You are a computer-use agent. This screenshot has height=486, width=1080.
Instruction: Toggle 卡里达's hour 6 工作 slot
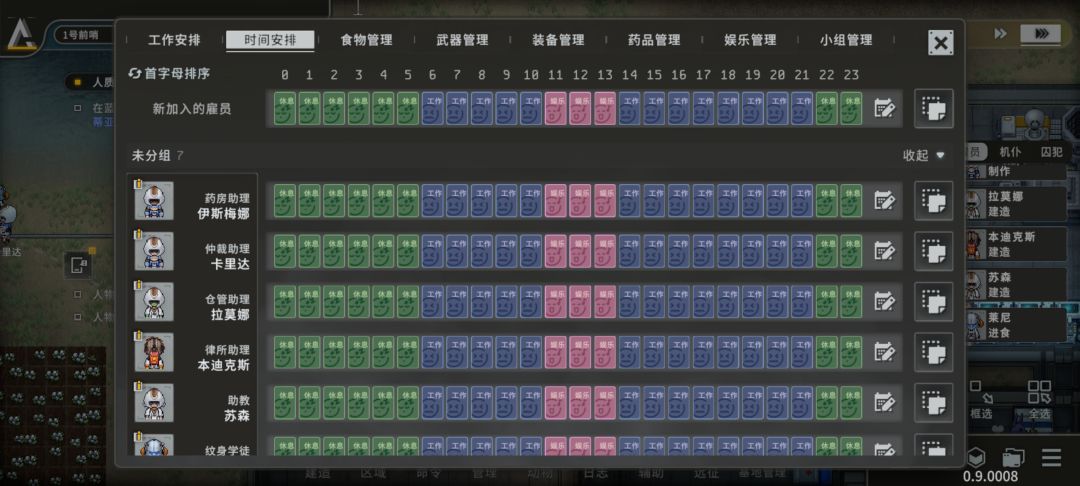(x=433, y=251)
